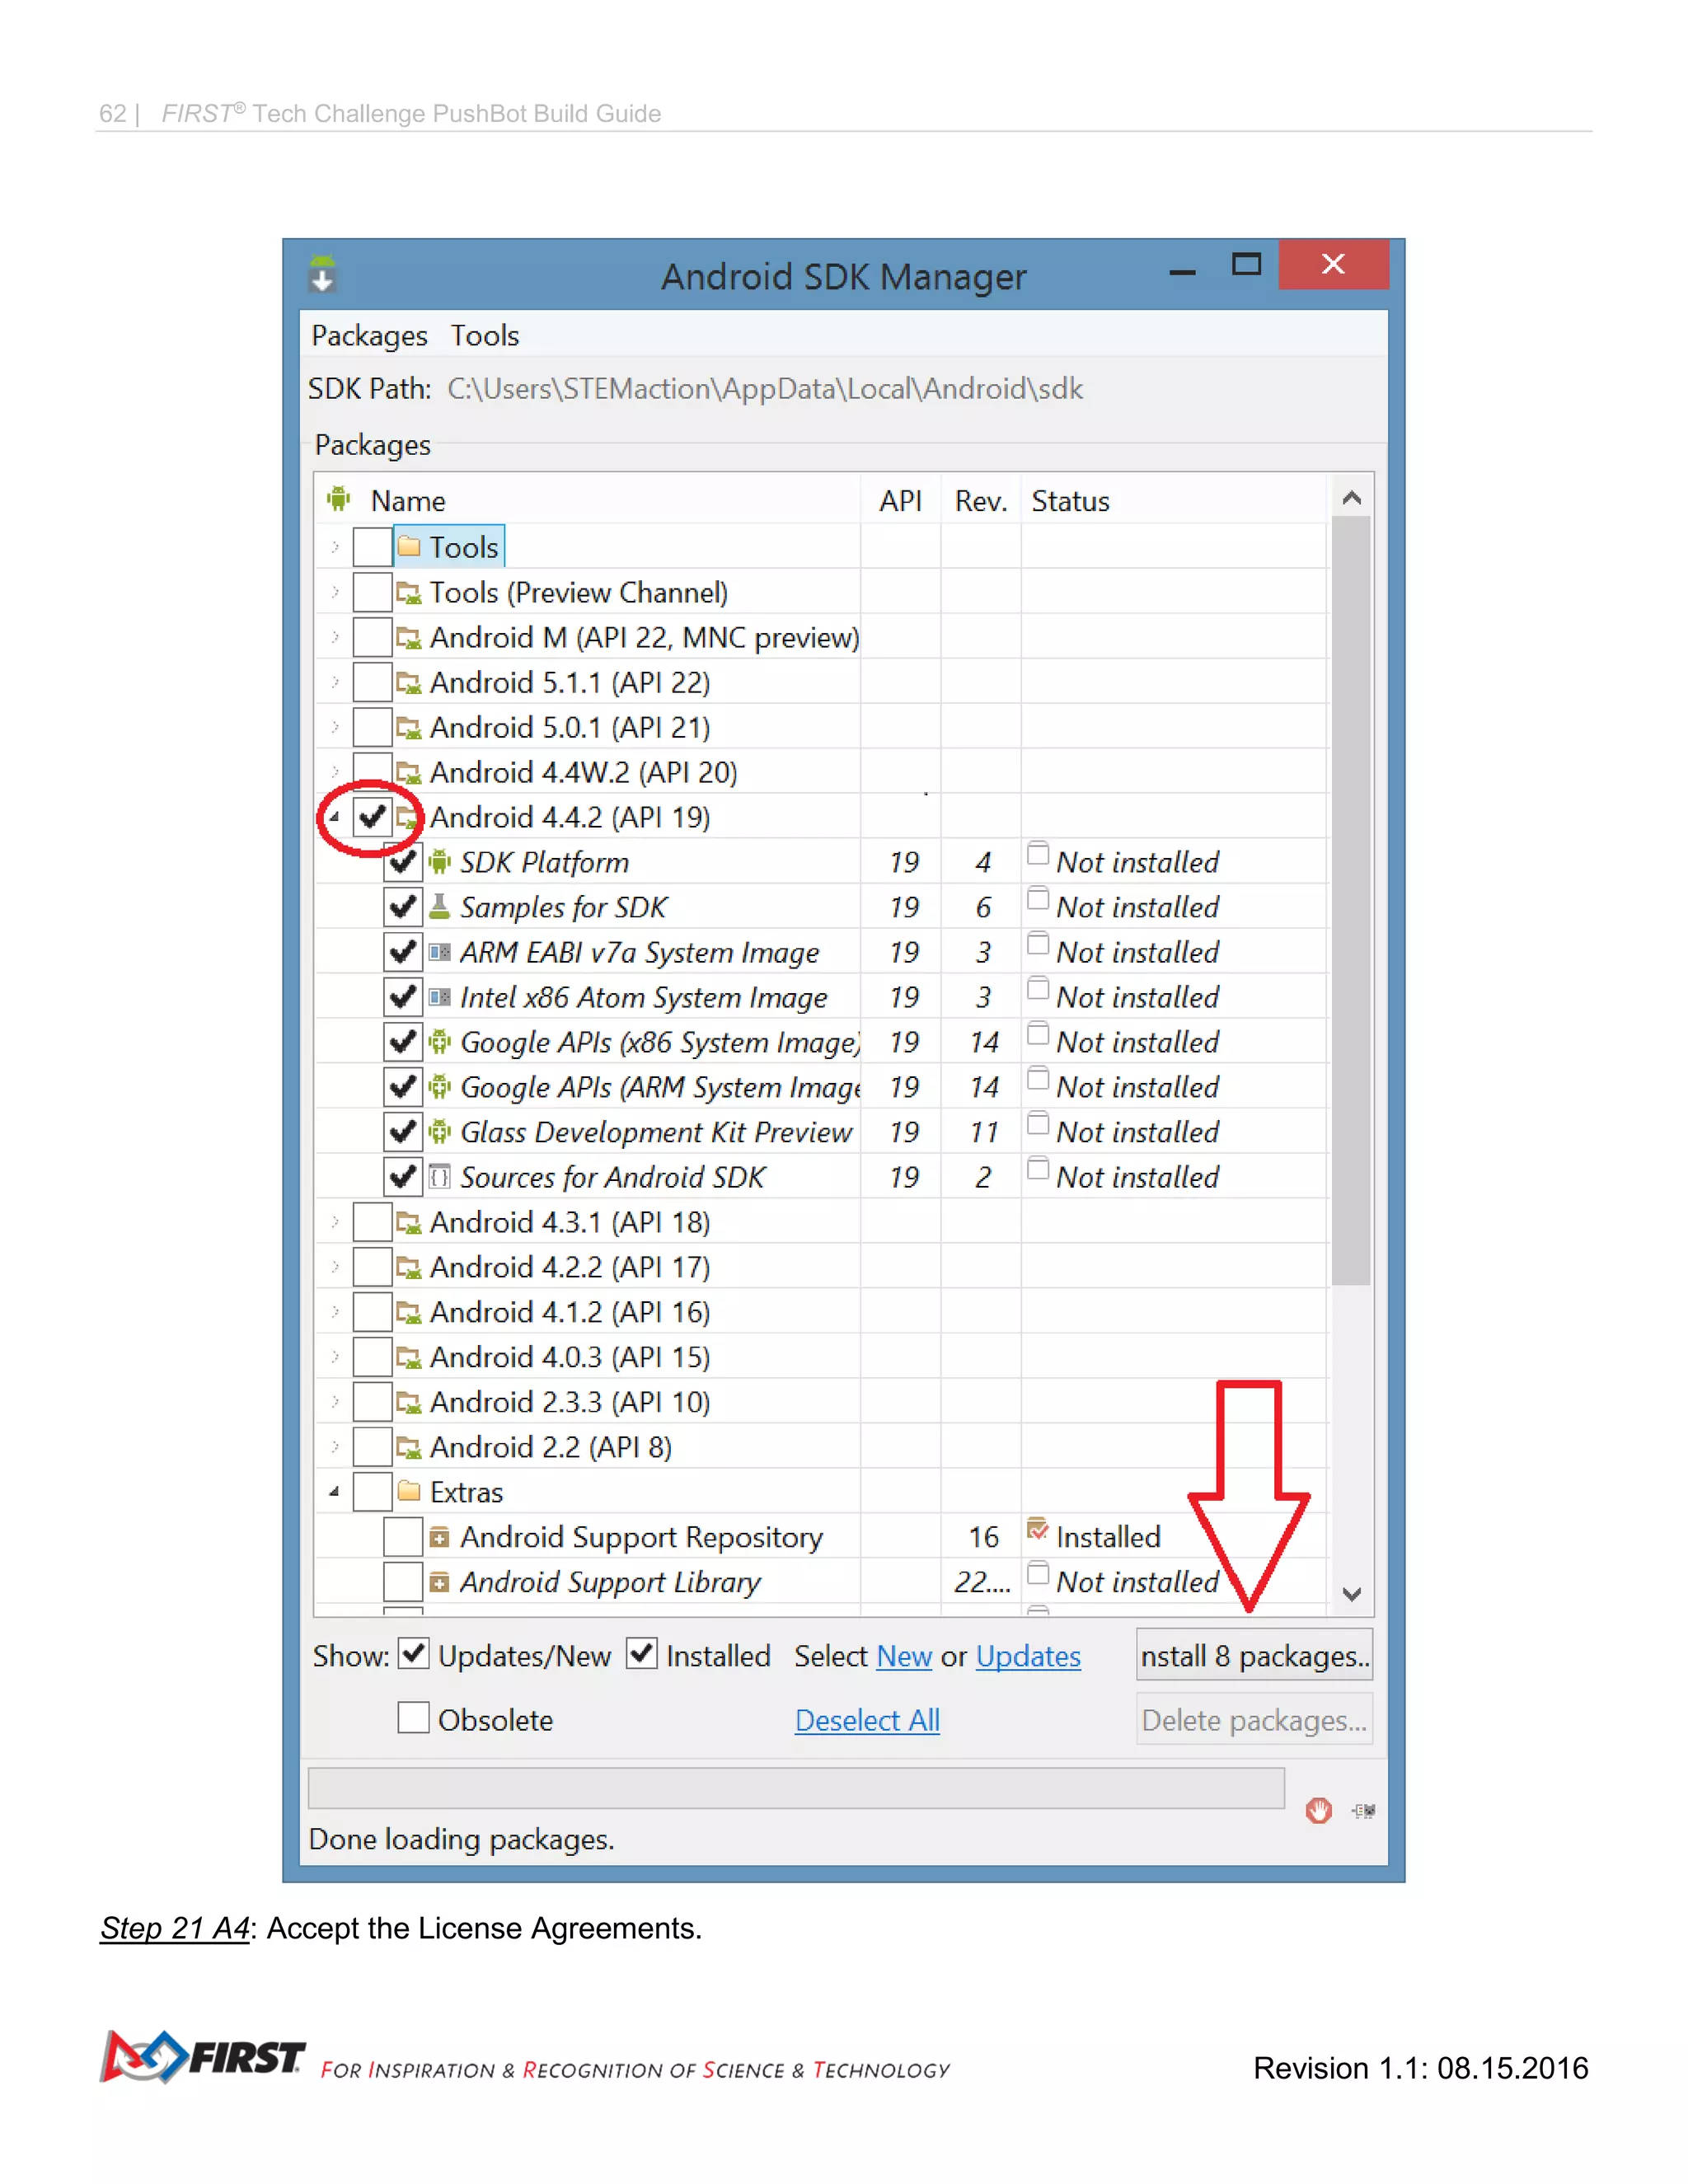The height and width of the screenshot is (2184, 1688).
Task: Expand the Android M (API 22, MNC preview) node
Action: (x=335, y=637)
